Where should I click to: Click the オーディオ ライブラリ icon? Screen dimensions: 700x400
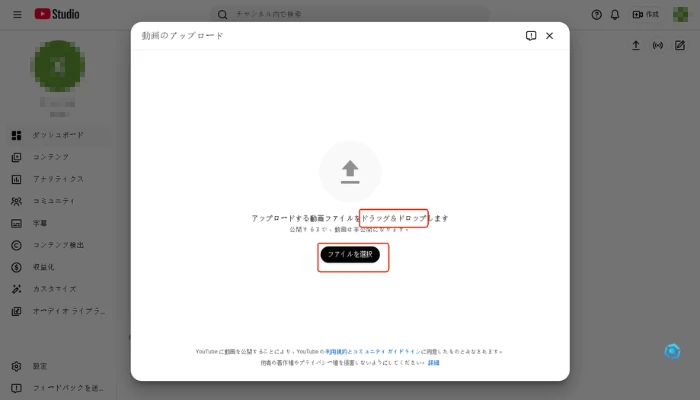(17, 311)
